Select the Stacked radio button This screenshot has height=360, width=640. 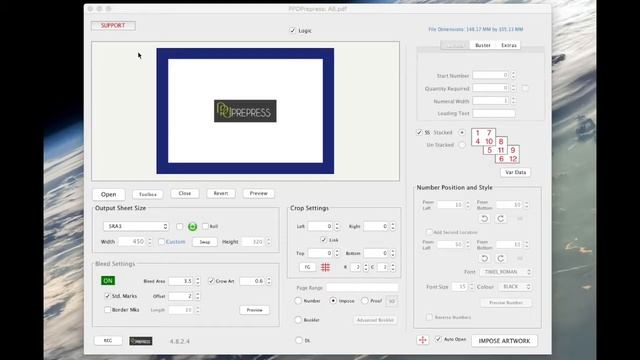tap(462, 132)
